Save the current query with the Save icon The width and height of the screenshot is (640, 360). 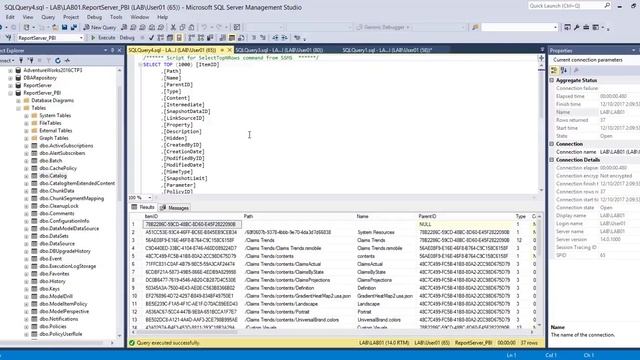64,27
